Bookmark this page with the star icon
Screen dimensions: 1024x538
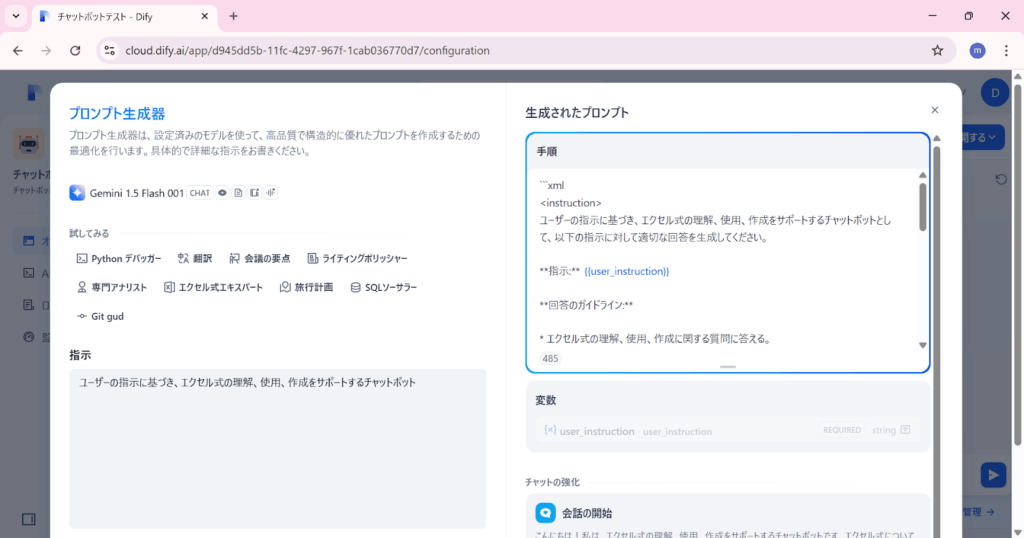pos(938,50)
